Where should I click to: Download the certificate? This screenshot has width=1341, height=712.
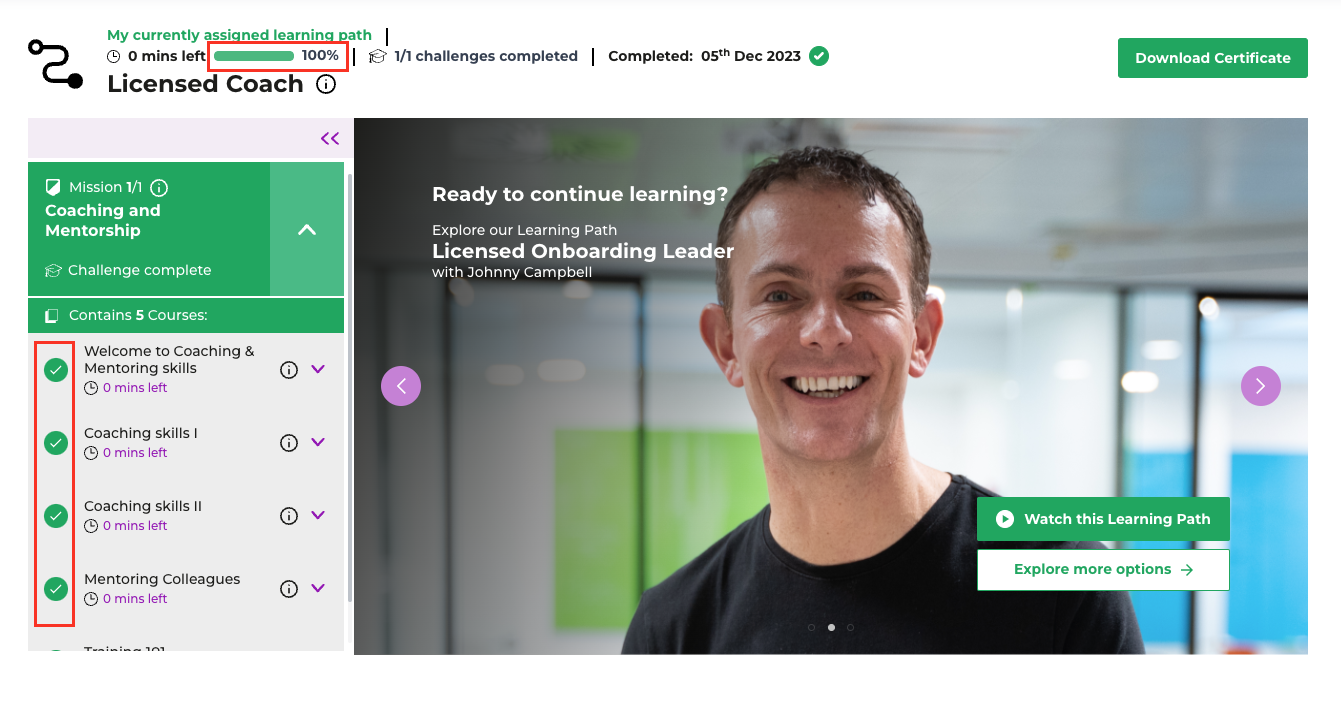[x=1213, y=58]
